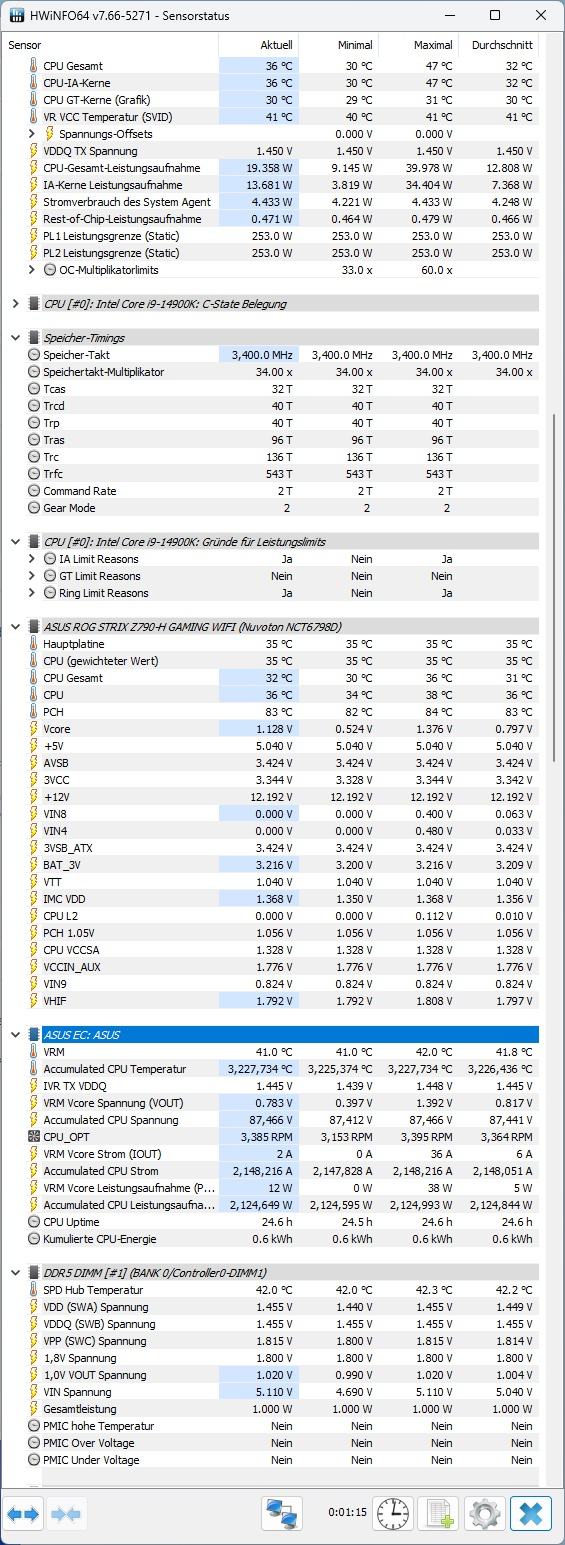
Task: Click the lightning icon beside VIN Spannung
Action: pyautogui.click(x=34, y=1392)
